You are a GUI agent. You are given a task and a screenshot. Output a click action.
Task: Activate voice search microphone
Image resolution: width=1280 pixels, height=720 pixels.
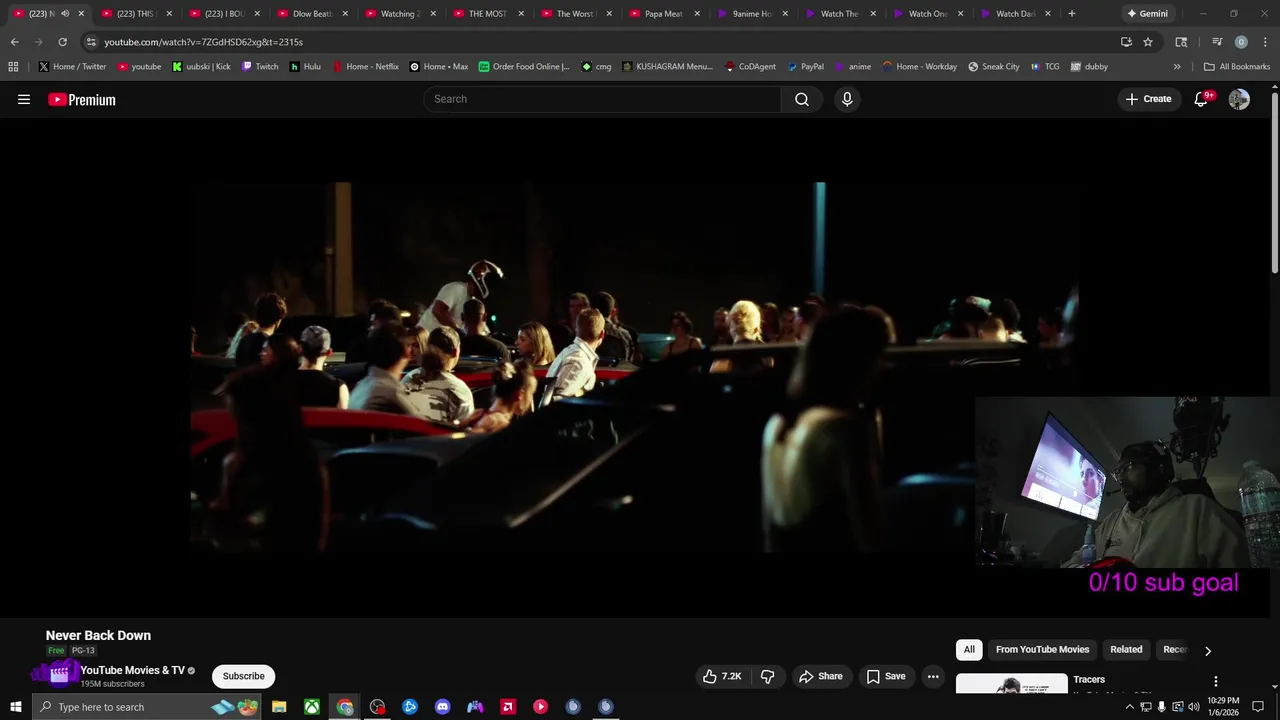point(847,99)
